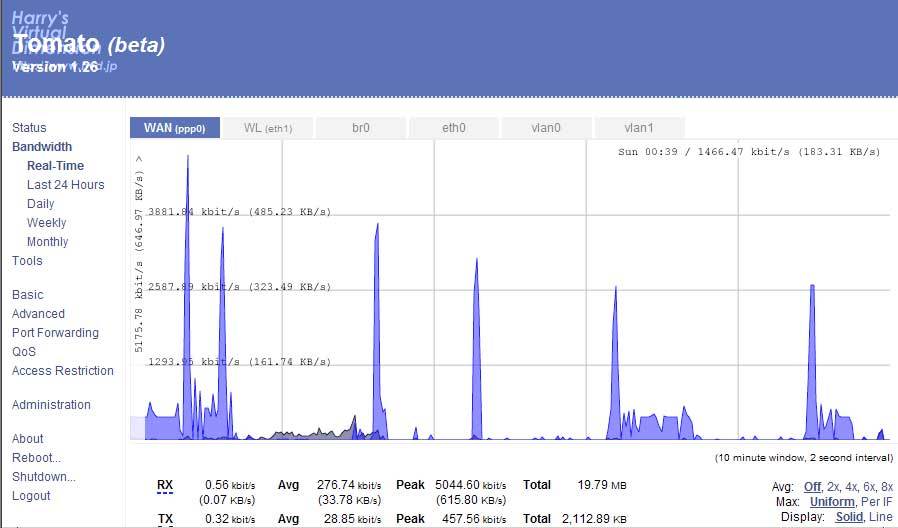Select the eth0 tab
The height and width of the screenshot is (528, 898).
point(454,128)
